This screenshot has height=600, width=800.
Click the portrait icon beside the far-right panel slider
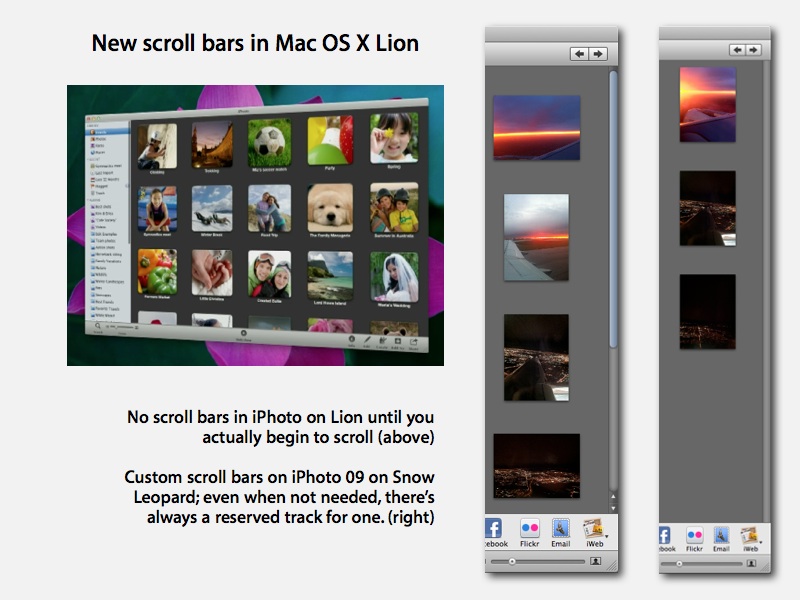(x=751, y=563)
